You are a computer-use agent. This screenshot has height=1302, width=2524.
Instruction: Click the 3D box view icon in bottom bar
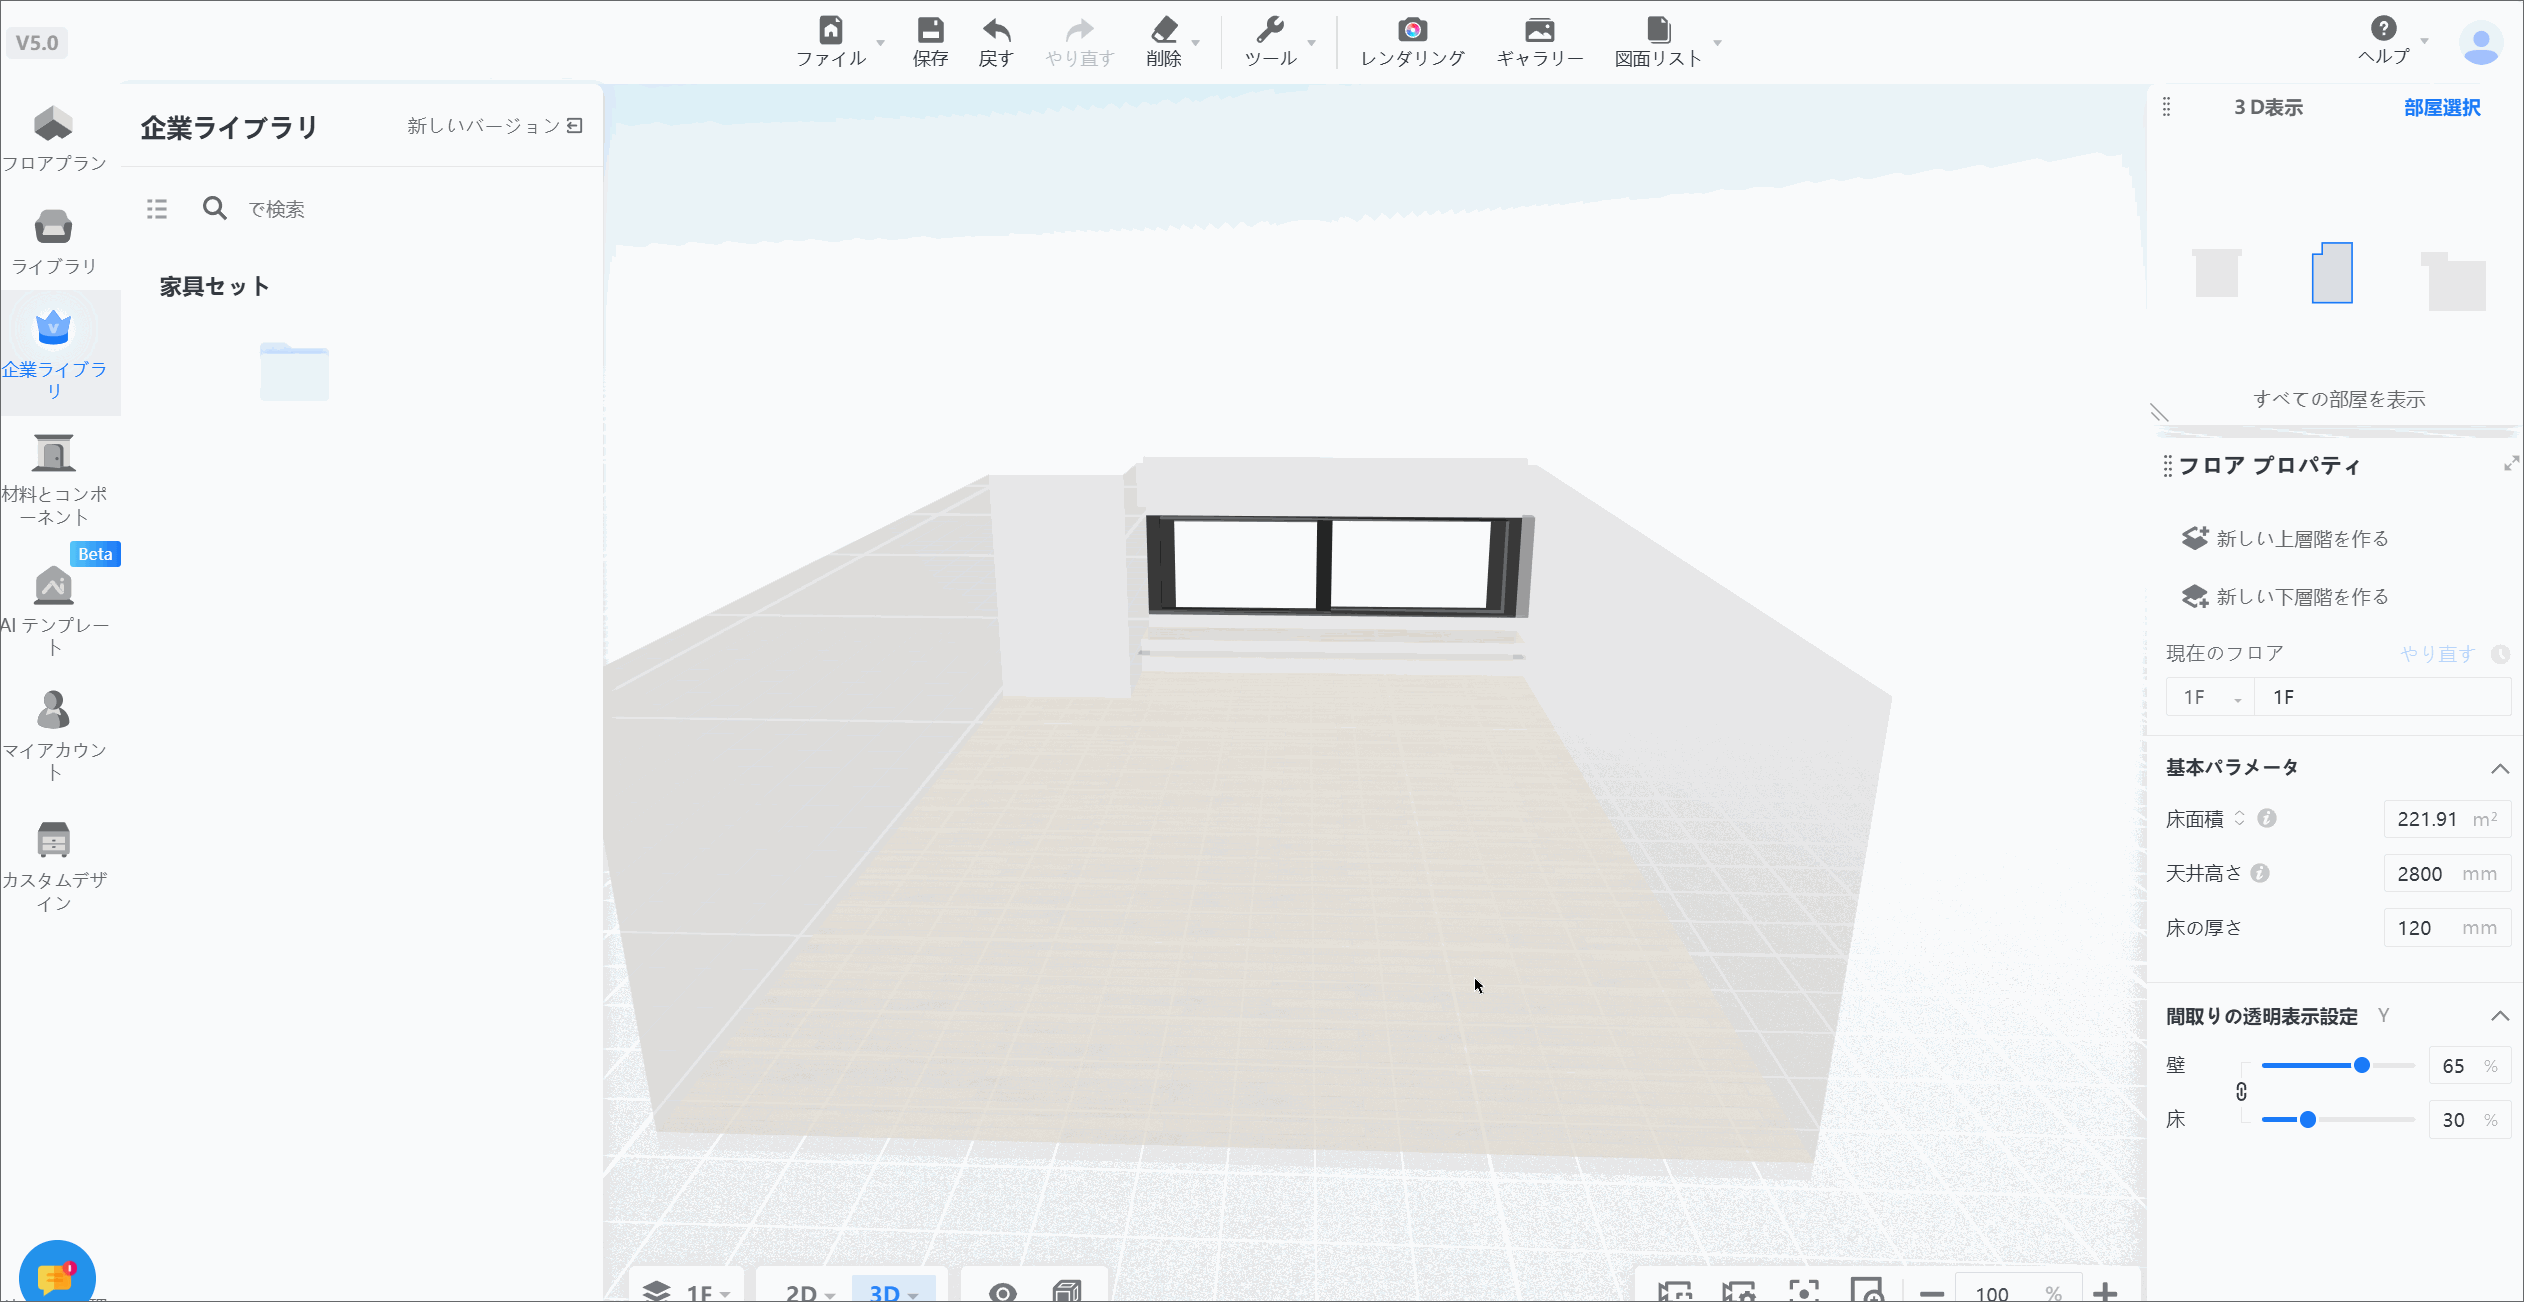1067,1290
